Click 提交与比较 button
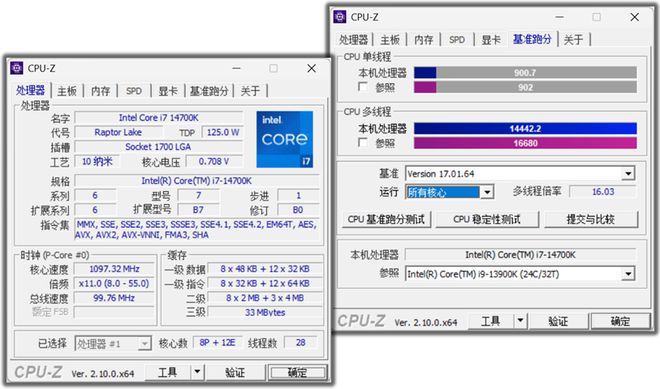Viewport: 660px width, 389px height. click(x=591, y=219)
